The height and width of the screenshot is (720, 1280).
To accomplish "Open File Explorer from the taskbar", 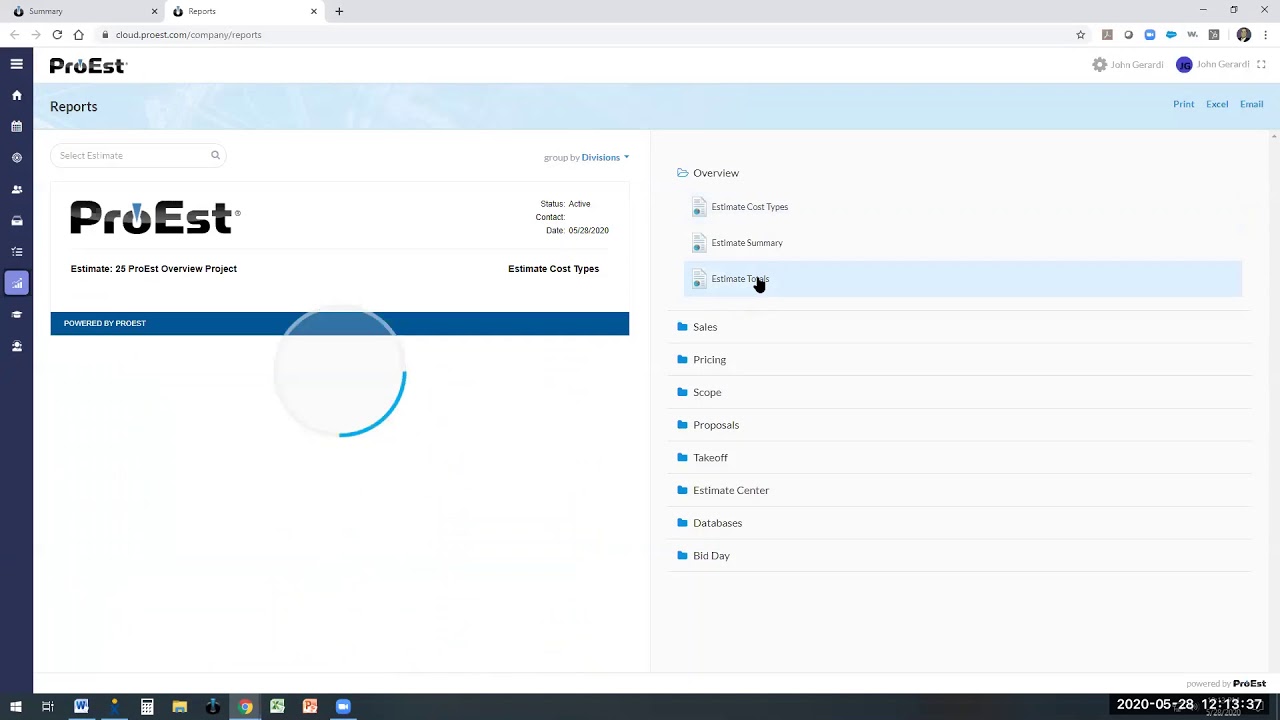I will [x=180, y=707].
